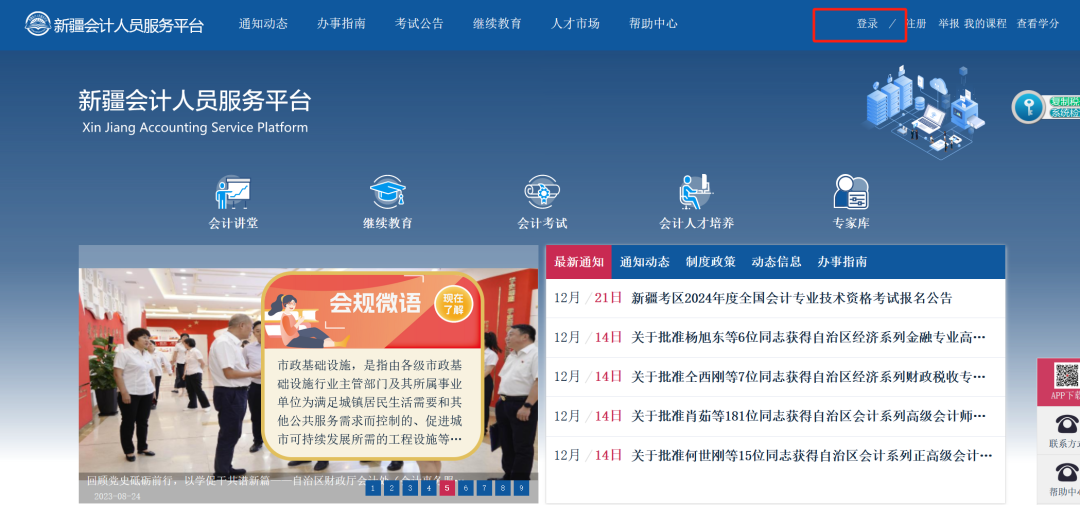Select the 最新通知 tab
Image resolution: width=1080 pixels, height=505 pixels.
tap(579, 262)
